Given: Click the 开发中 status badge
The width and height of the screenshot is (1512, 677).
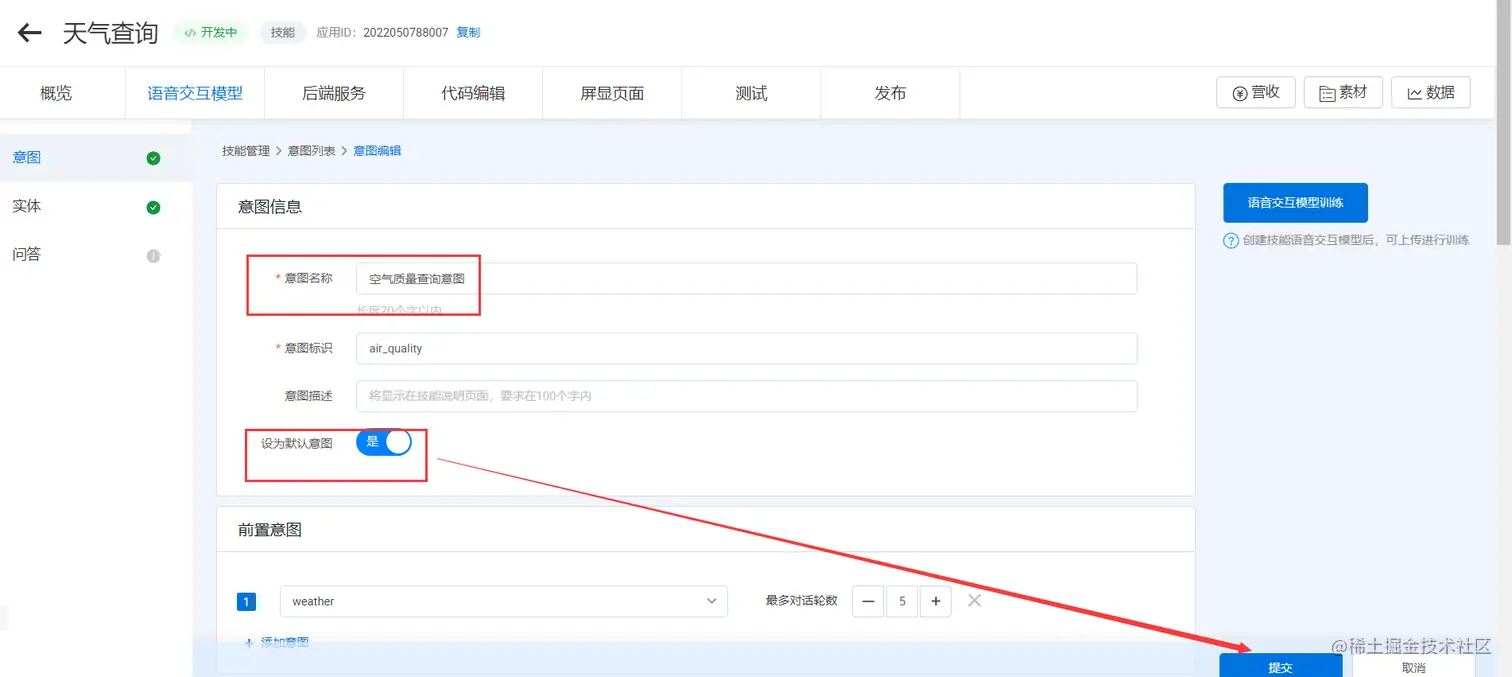Looking at the screenshot, I should pos(211,32).
